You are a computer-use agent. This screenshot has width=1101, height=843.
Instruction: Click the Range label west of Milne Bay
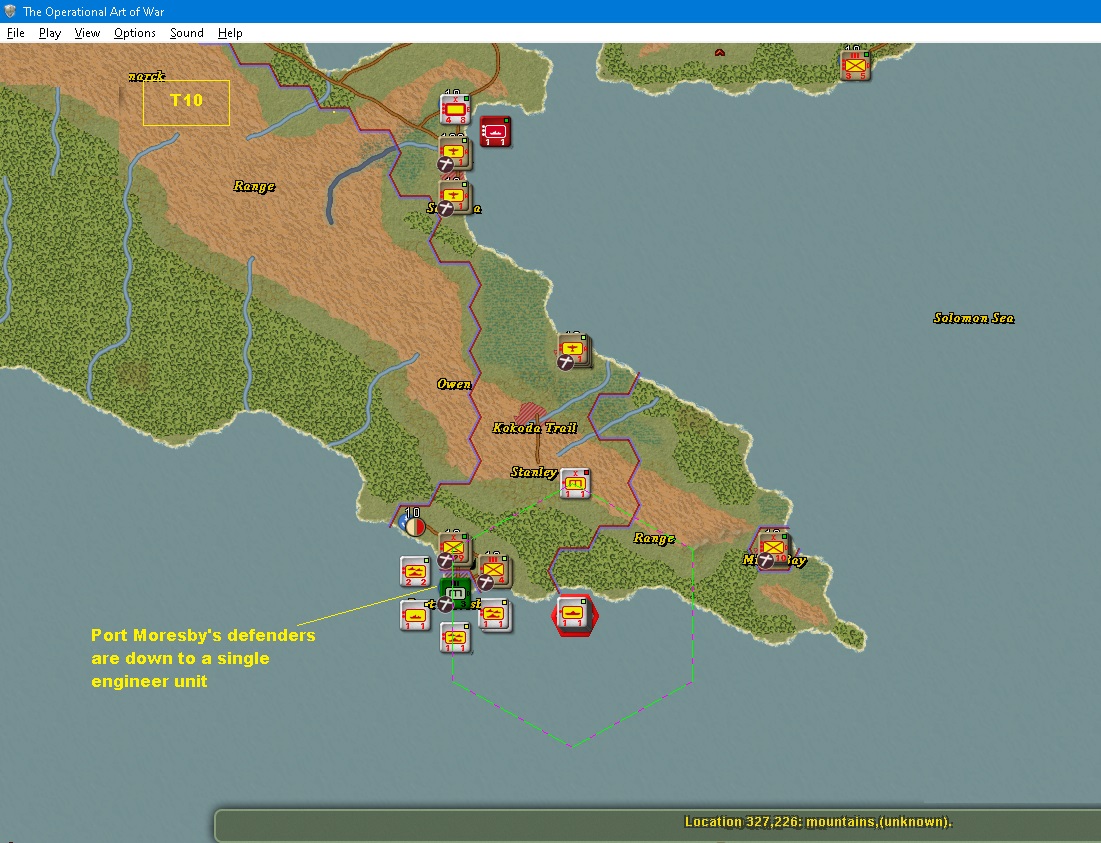[x=654, y=538]
